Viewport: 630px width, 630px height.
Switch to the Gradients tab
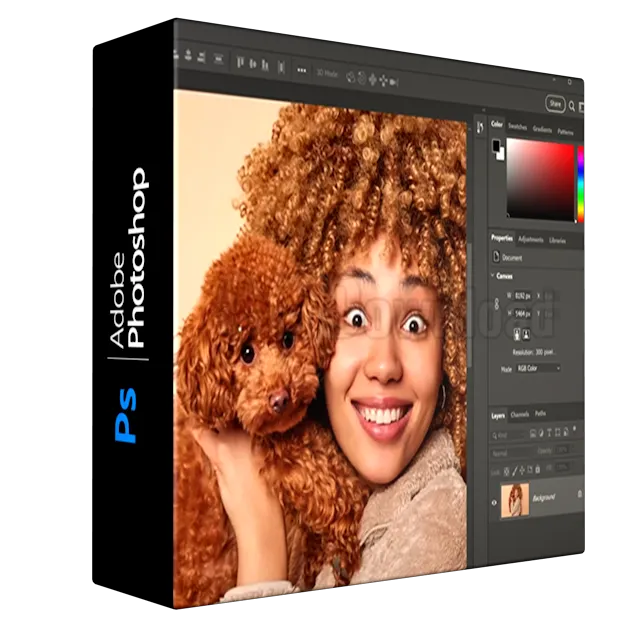click(542, 130)
